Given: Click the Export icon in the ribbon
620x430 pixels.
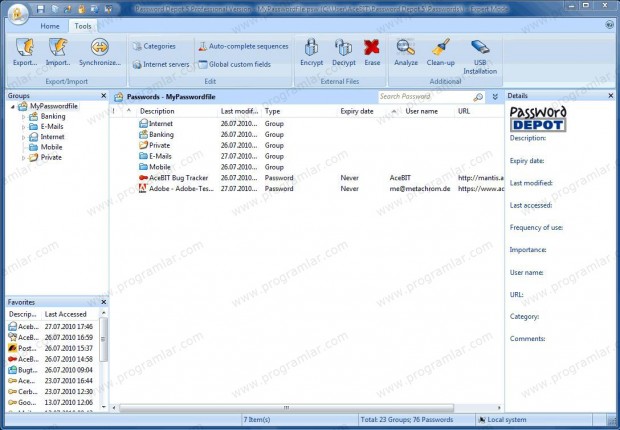Looking at the screenshot, I should (x=25, y=52).
